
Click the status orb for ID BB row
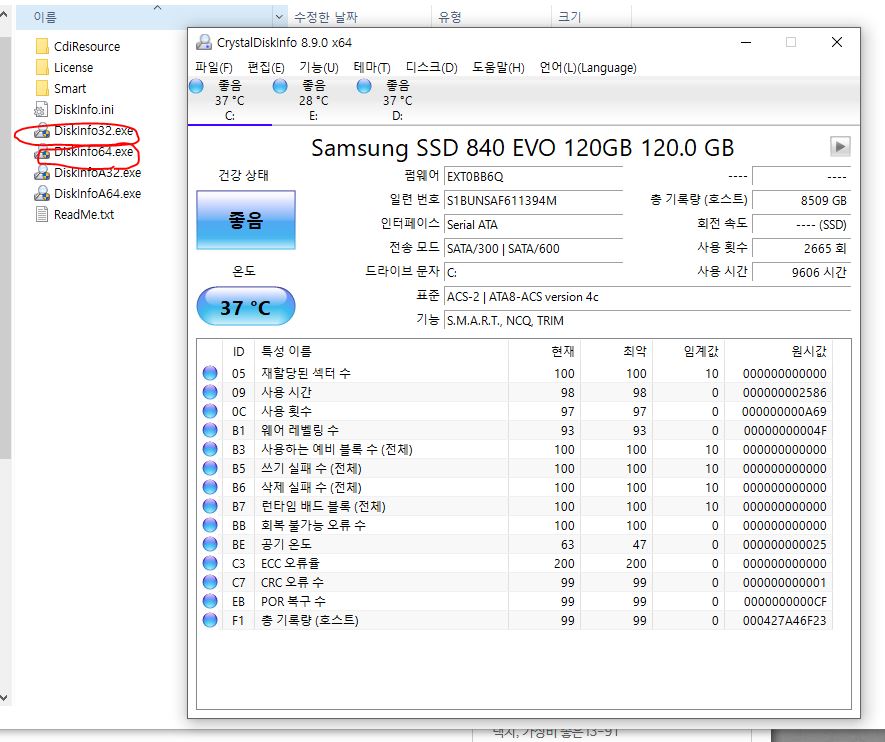(210, 525)
